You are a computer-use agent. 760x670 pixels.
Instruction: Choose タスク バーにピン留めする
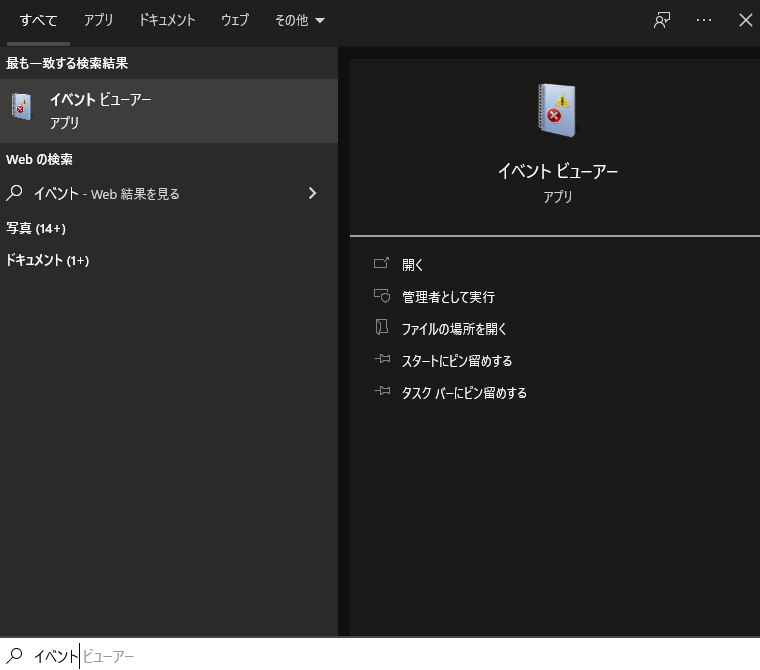464,393
